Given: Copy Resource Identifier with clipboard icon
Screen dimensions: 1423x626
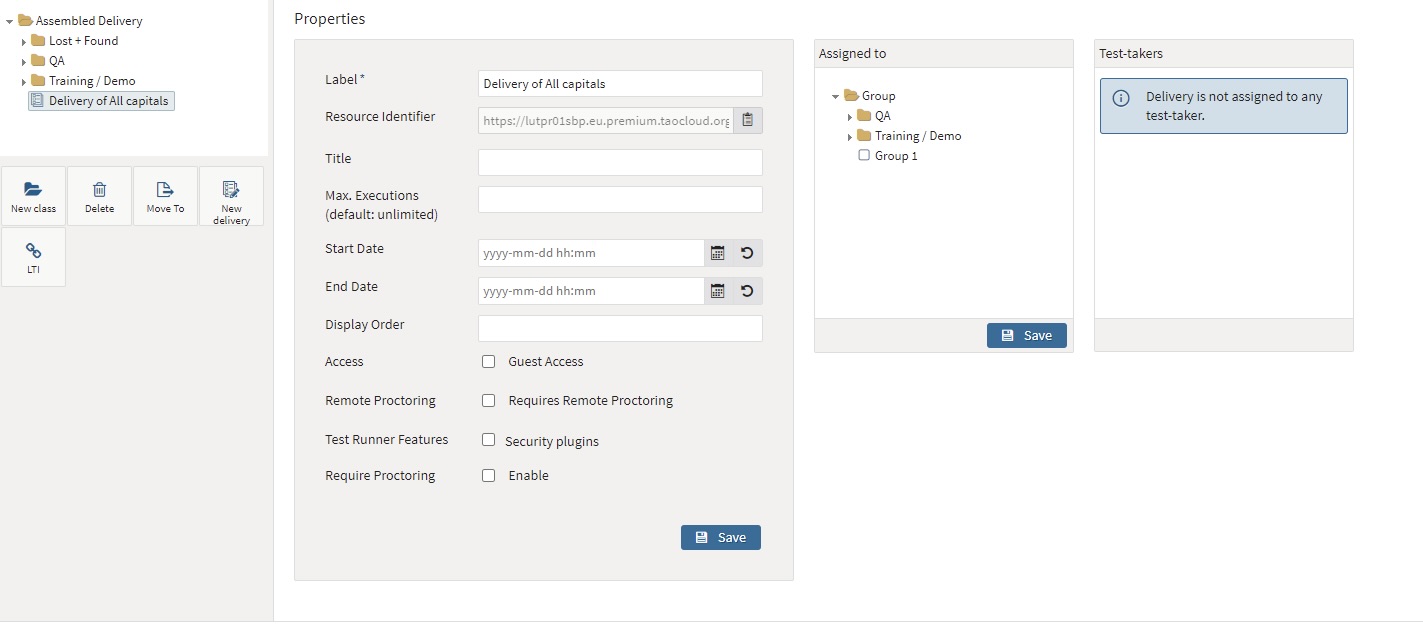Looking at the screenshot, I should click(x=747, y=121).
